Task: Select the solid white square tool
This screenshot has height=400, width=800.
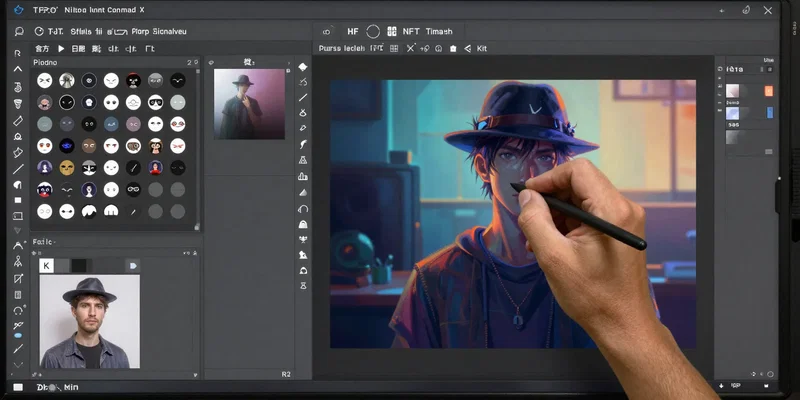Action: click(18, 200)
